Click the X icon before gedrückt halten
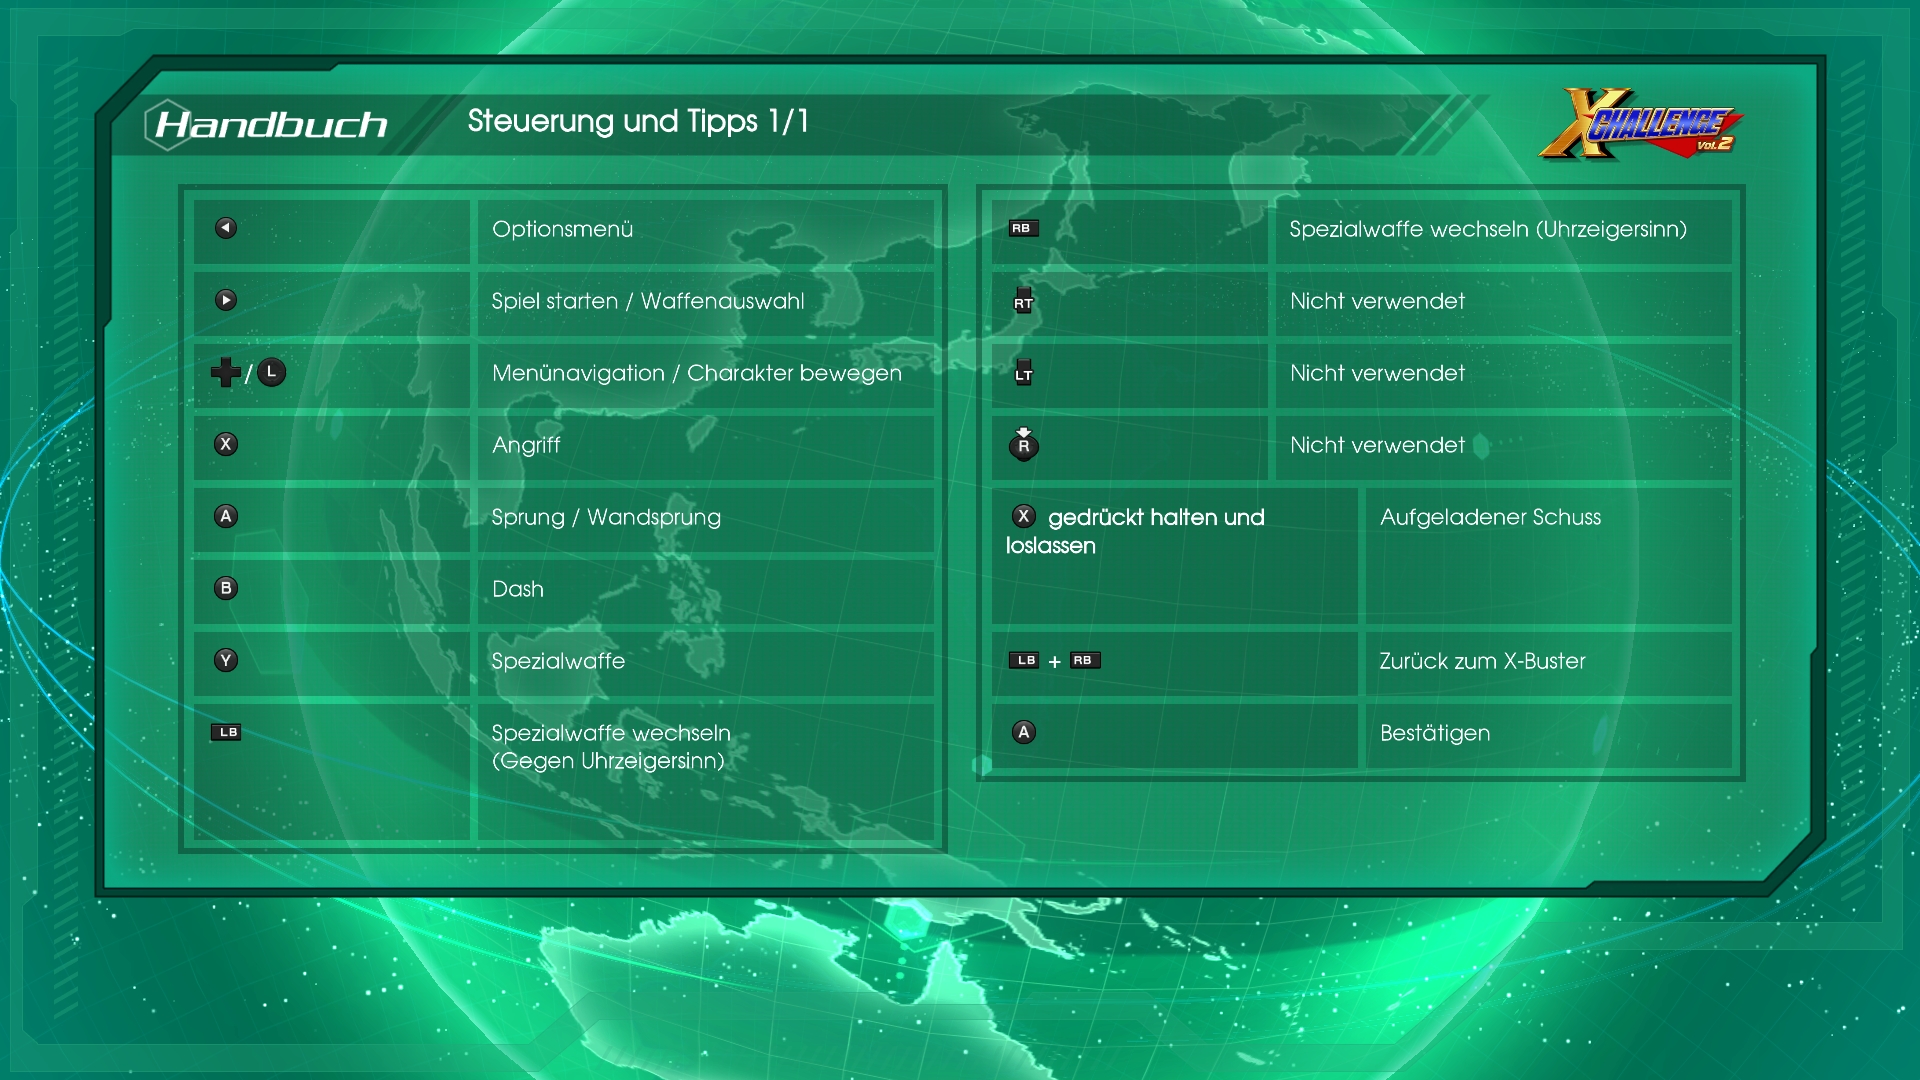Screen dimensions: 1920x1080 (1023, 516)
